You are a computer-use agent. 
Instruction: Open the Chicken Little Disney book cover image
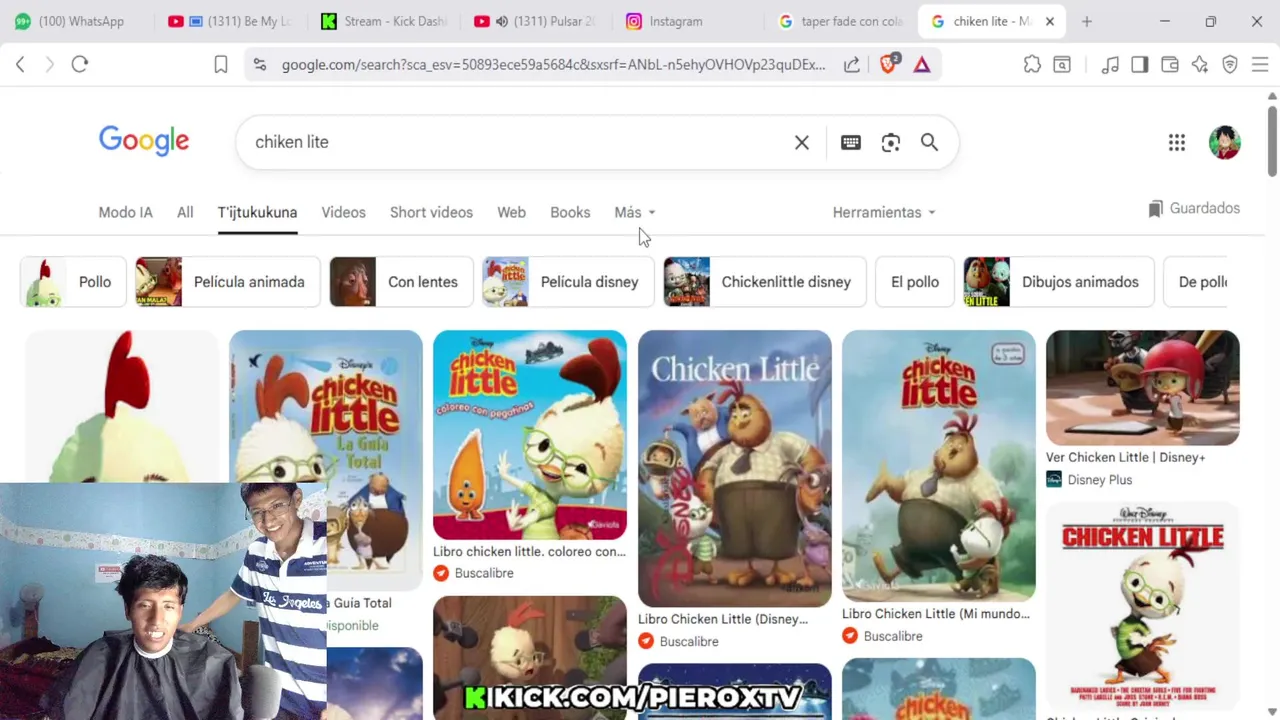click(x=735, y=468)
